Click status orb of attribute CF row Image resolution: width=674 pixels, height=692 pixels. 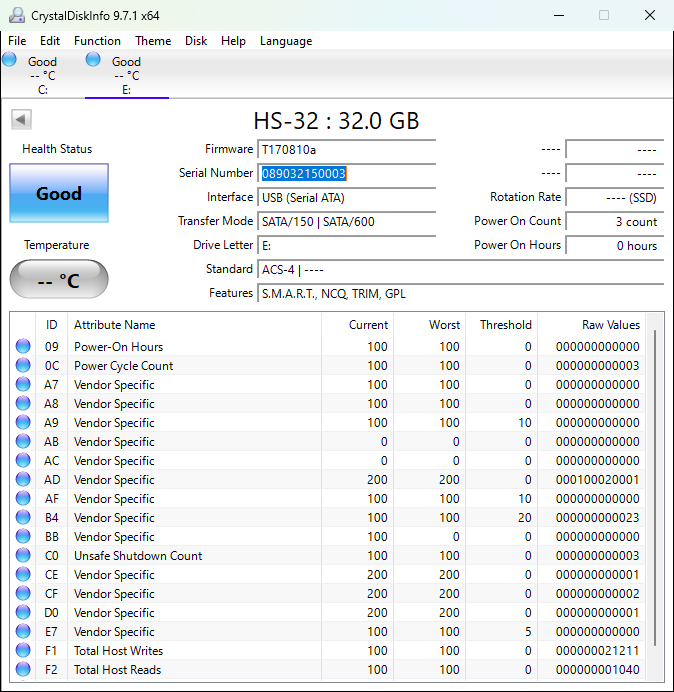coord(23,593)
